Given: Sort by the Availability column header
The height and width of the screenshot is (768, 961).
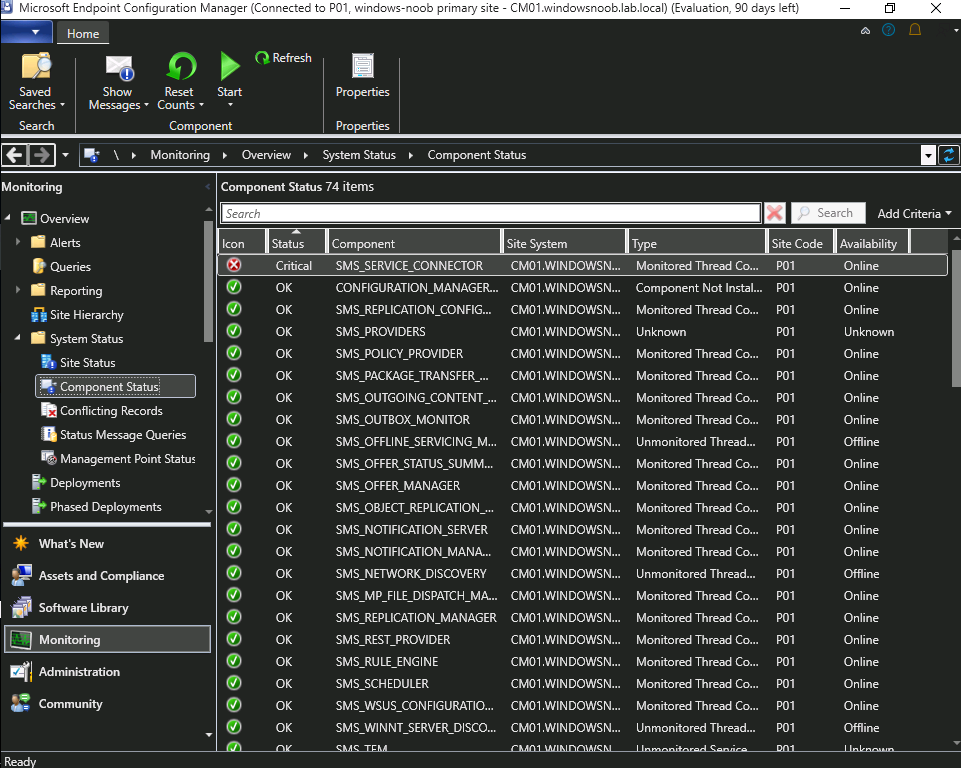Looking at the screenshot, I should tap(872, 243).
